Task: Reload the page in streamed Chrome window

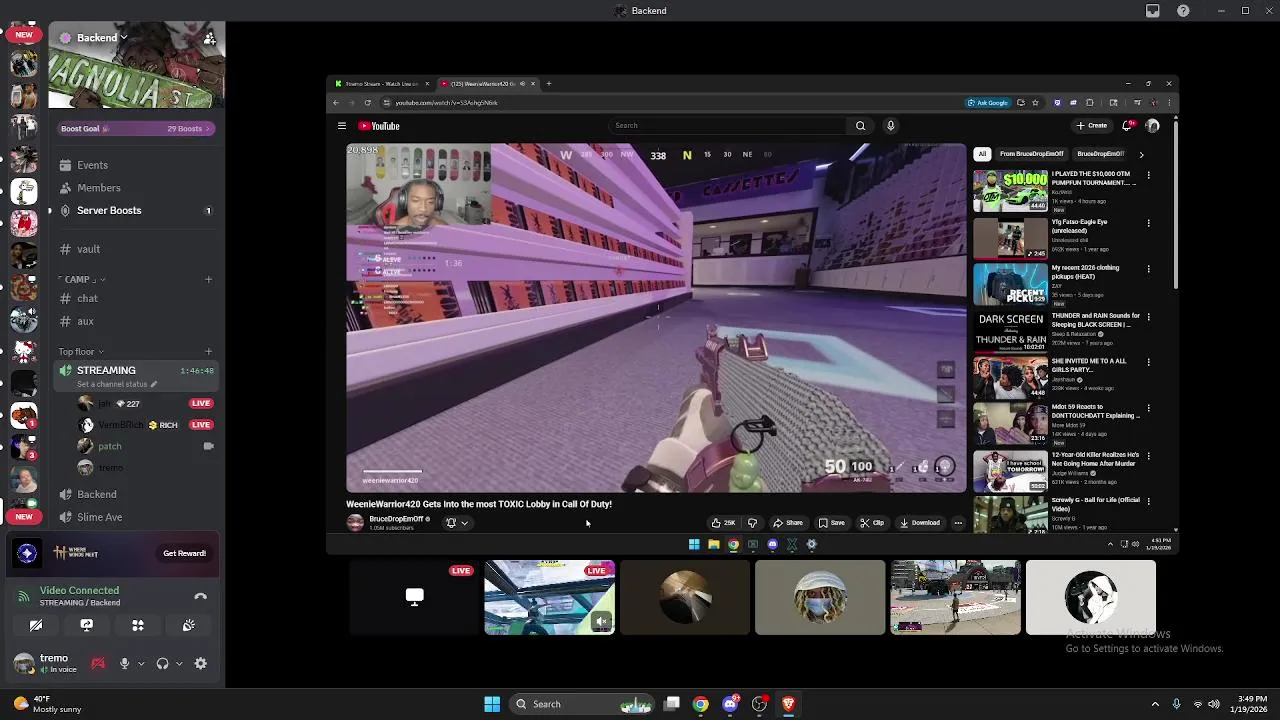Action: tap(368, 103)
